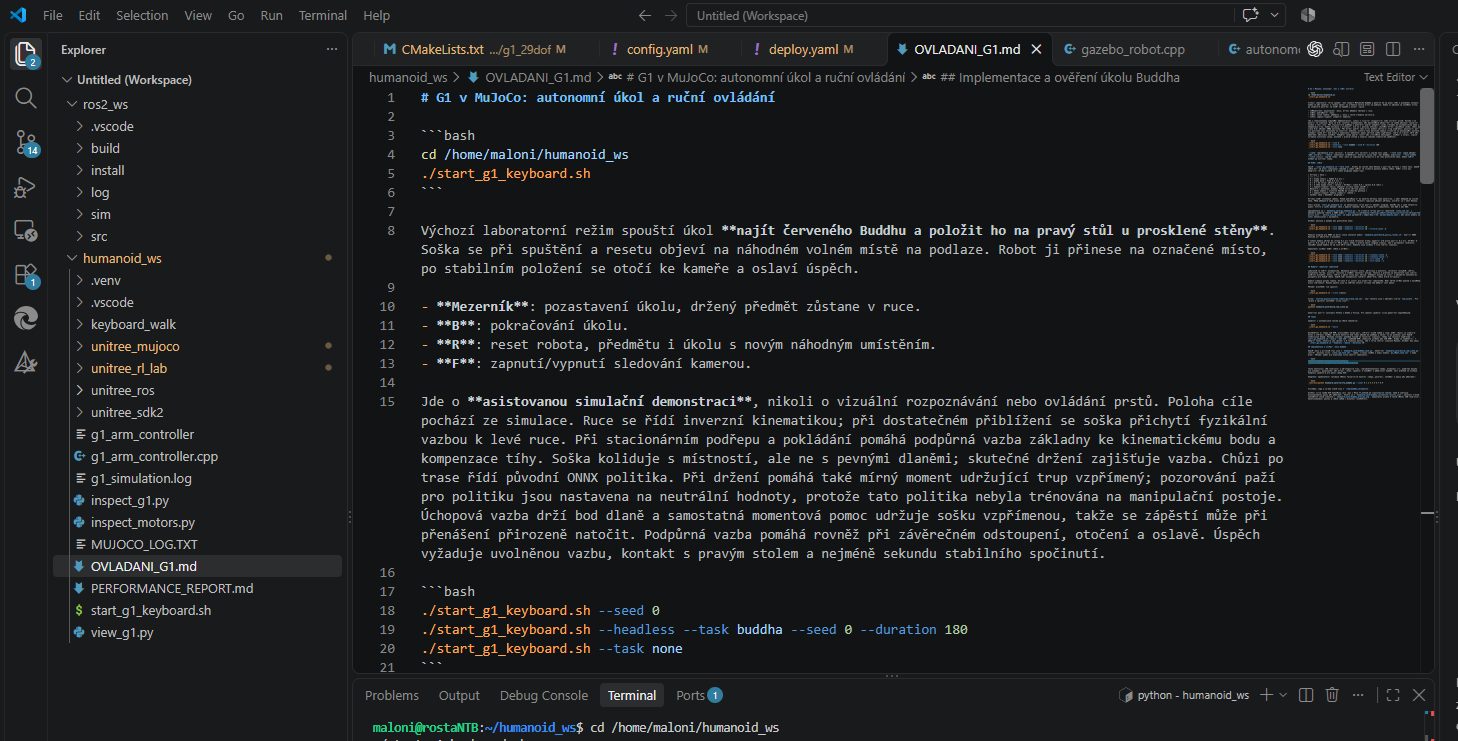Open the Microsoft Edge tools icon in activity bar
Screen dimensions: 1458x741
point(26,319)
